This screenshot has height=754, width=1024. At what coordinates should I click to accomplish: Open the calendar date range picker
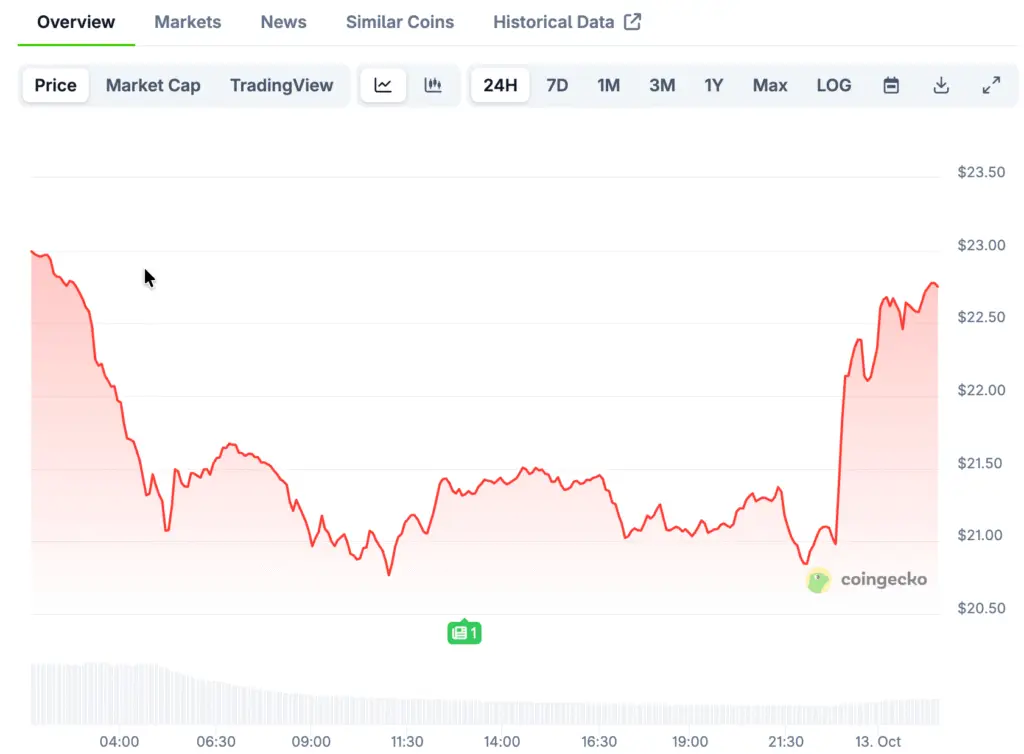tap(891, 85)
